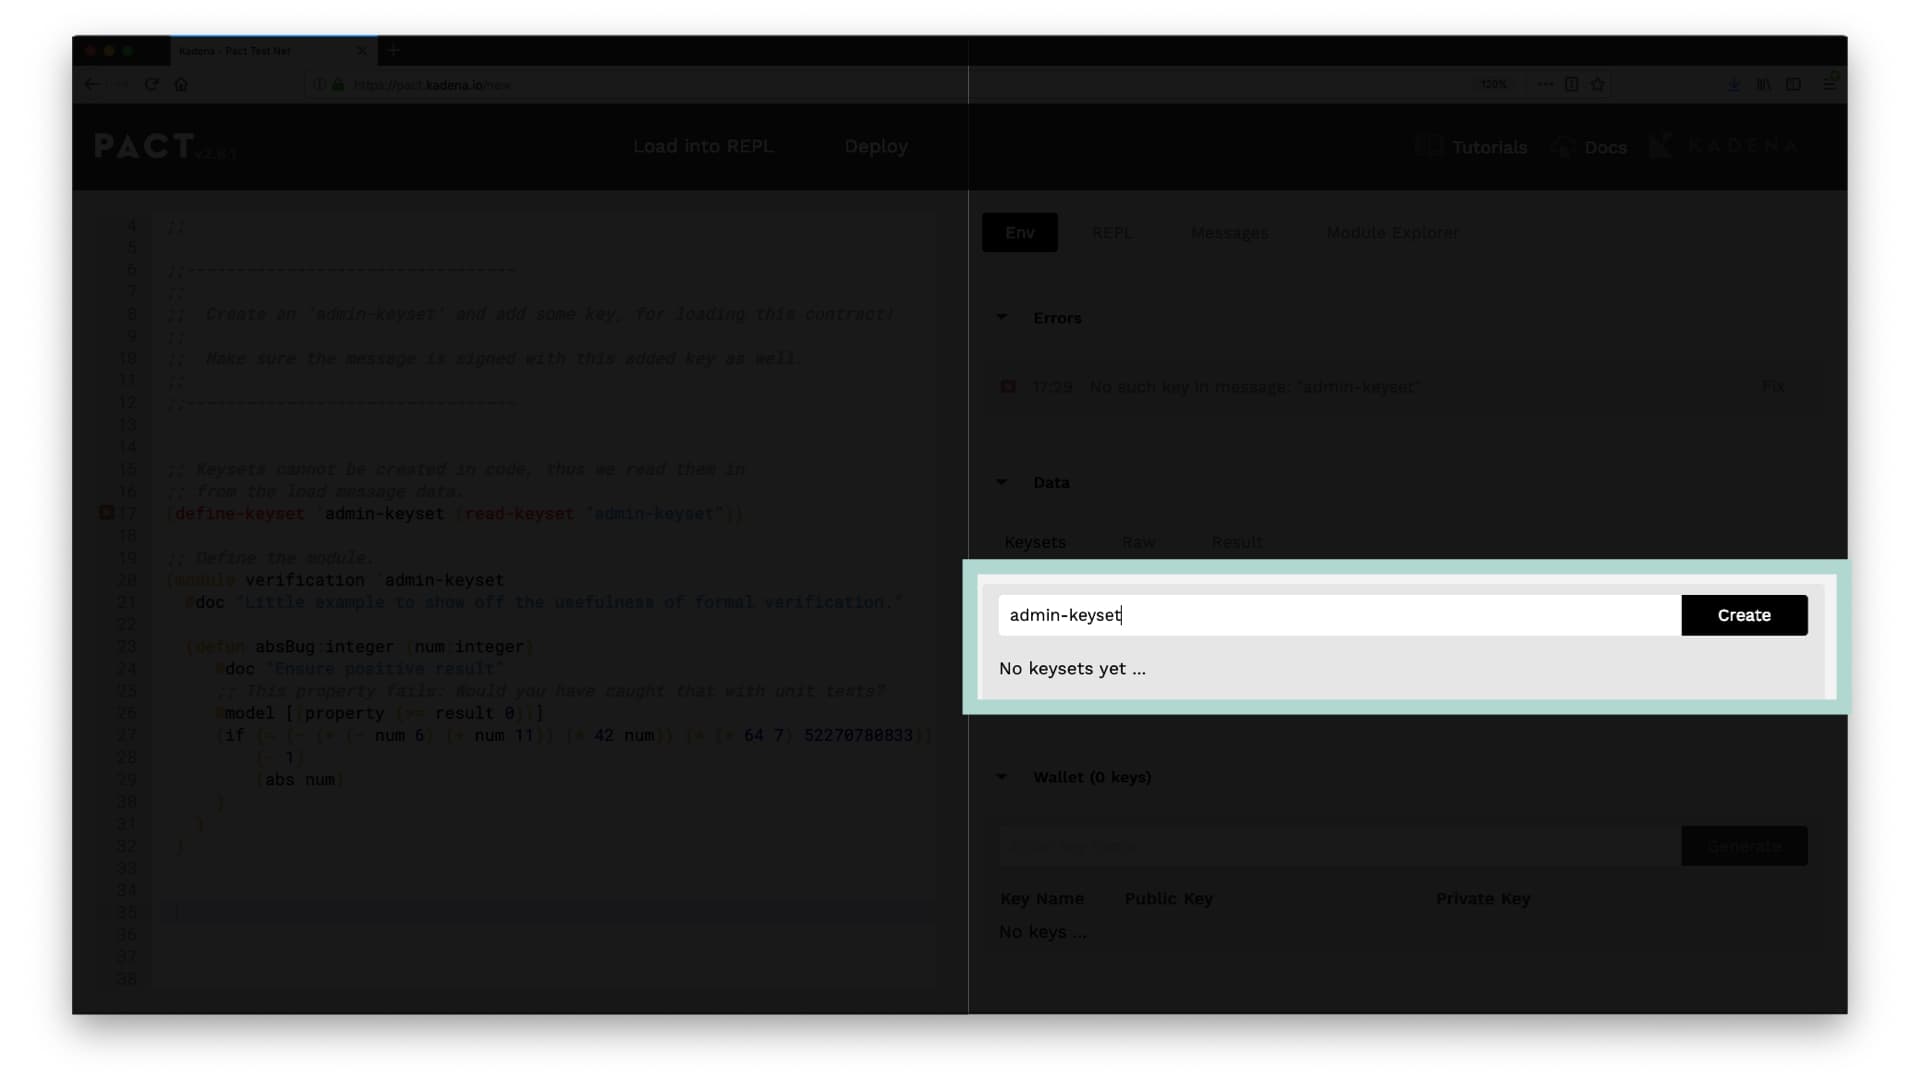Toggle the browser sidebar icon

pyautogui.click(x=1793, y=85)
